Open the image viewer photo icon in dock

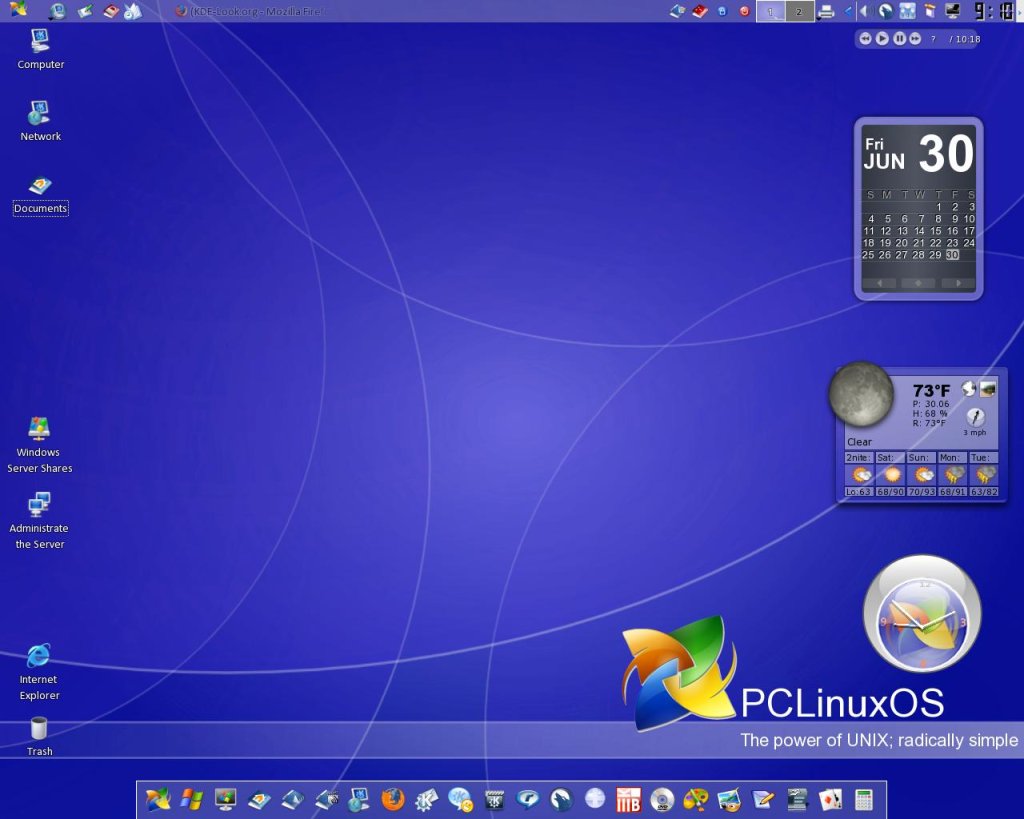point(729,799)
